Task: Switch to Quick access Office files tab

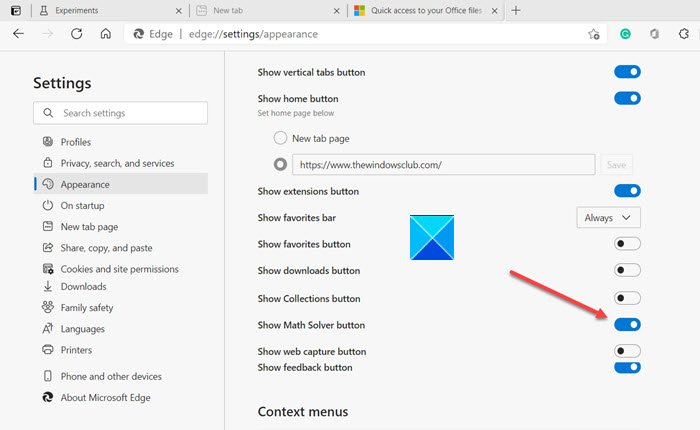Action: (426, 11)
